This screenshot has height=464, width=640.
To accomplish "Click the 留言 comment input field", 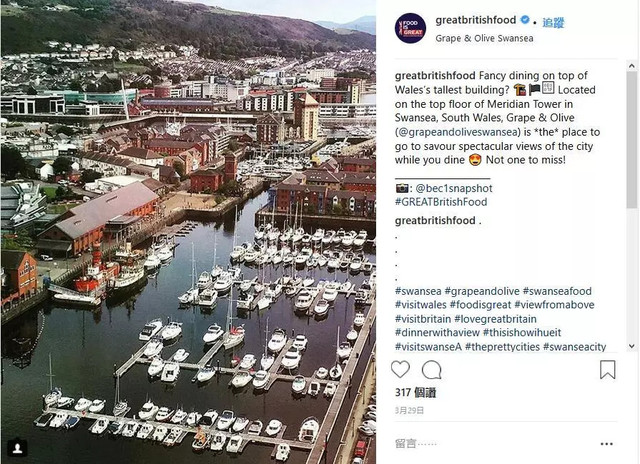I will (x=490, y=444).
